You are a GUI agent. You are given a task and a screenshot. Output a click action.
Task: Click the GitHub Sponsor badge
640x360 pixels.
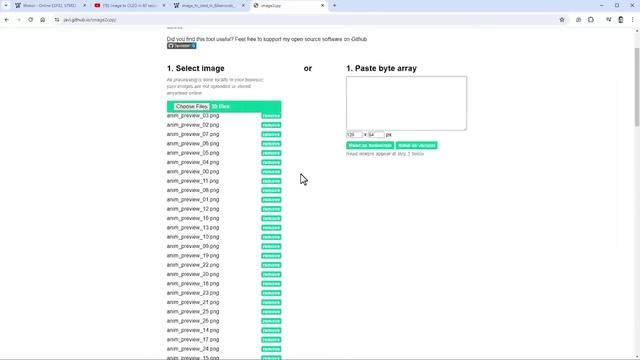(182, 46)
